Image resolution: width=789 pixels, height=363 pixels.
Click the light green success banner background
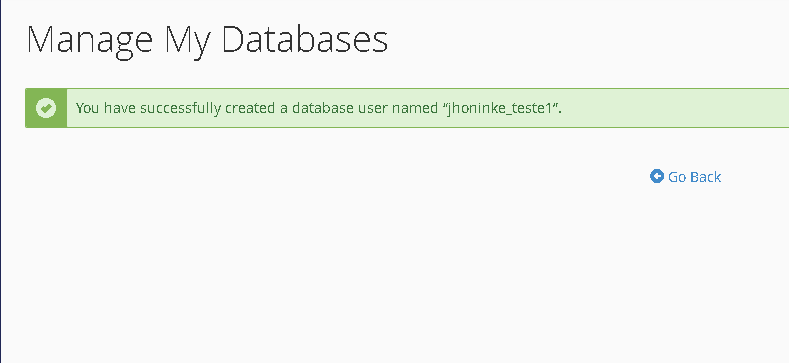click(x=428, y=108)
